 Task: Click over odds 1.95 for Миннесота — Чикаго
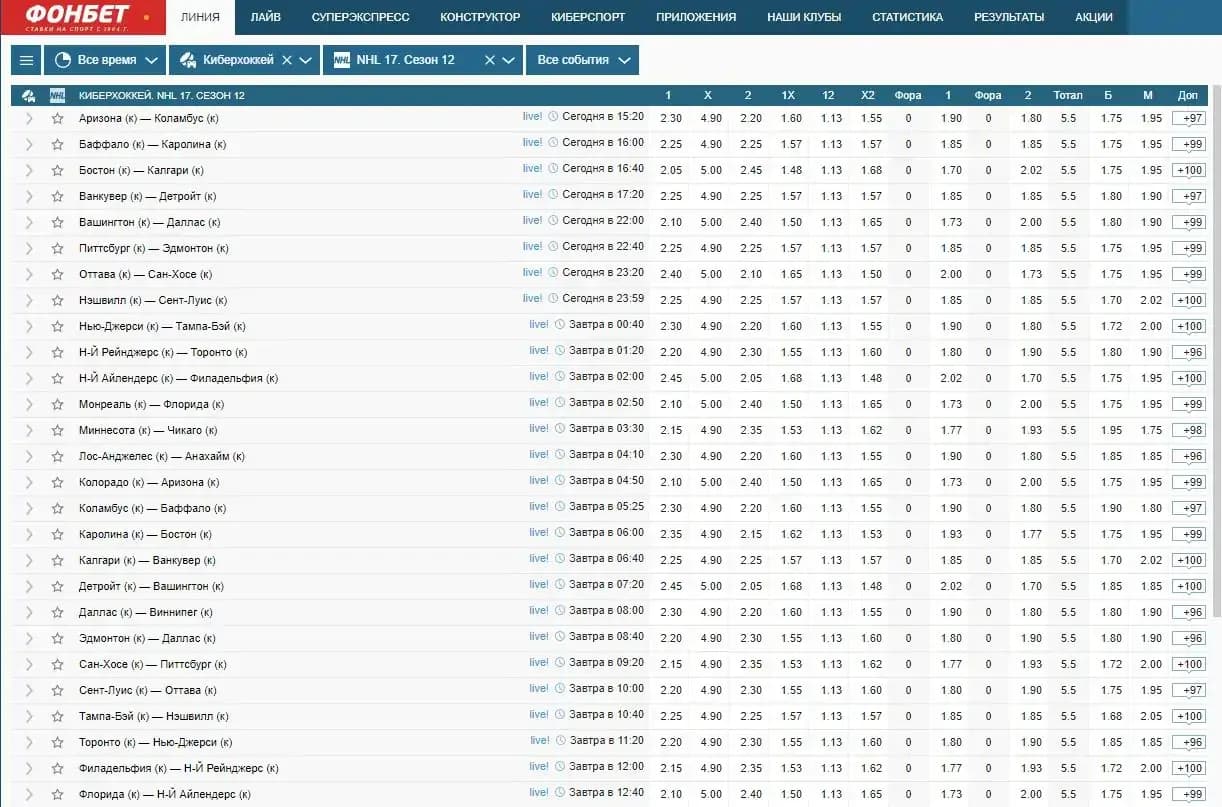click(x=1111, y=430)
